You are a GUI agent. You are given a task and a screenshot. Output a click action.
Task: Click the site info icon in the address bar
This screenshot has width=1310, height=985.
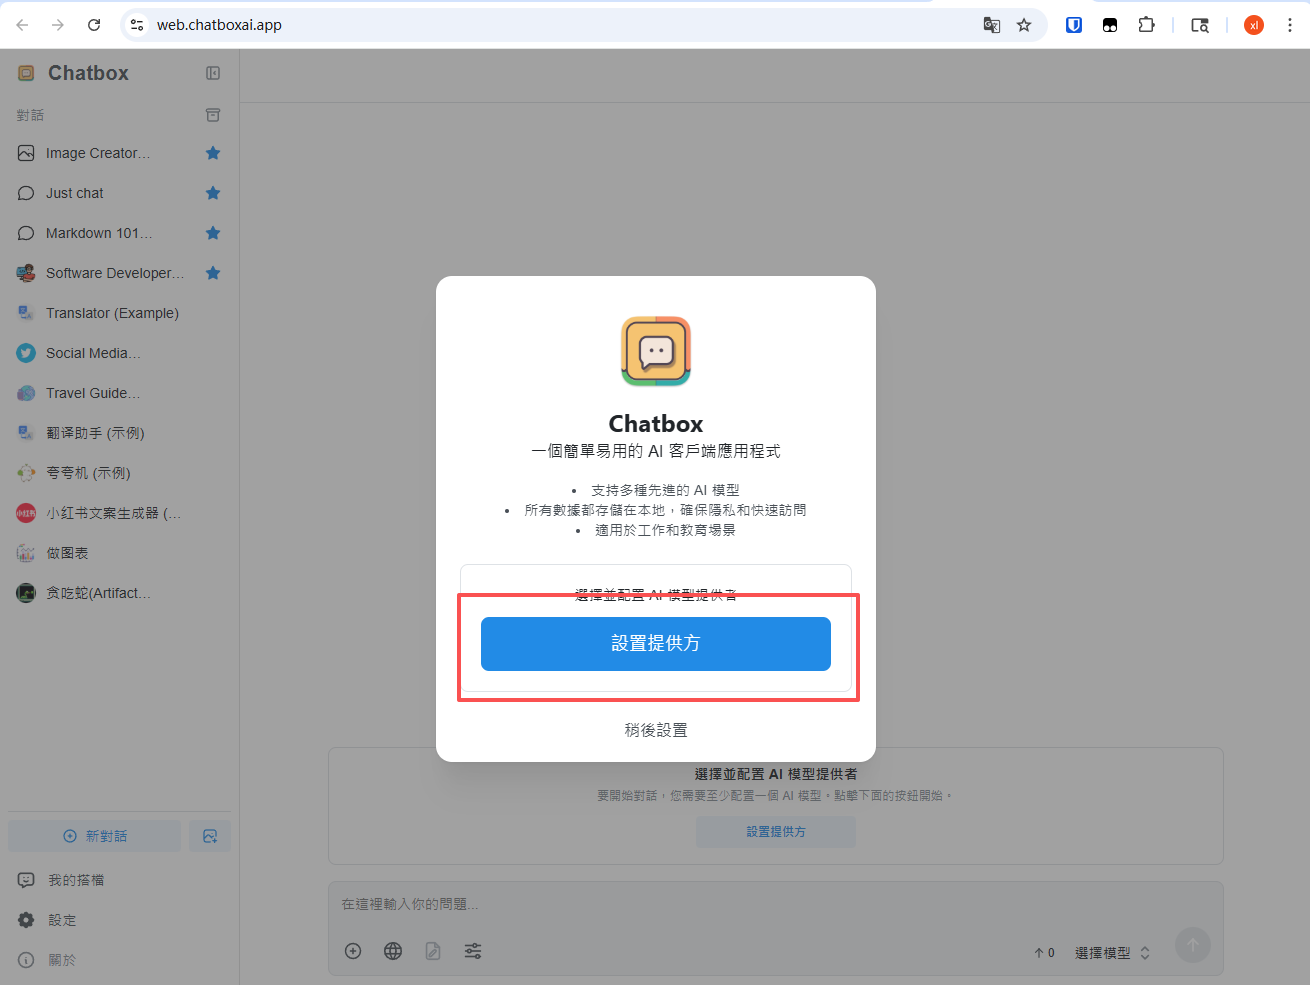137,25
